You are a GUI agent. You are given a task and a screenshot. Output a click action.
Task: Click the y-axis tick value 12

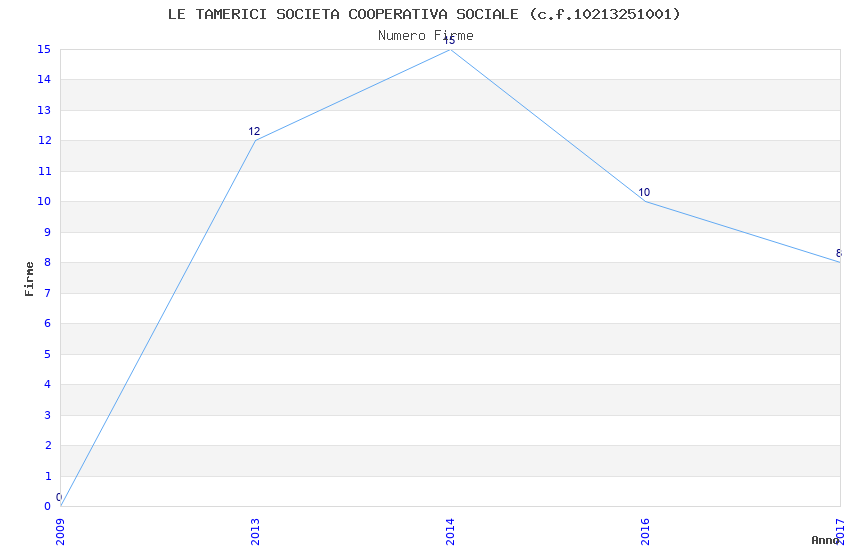coord(44,140)
